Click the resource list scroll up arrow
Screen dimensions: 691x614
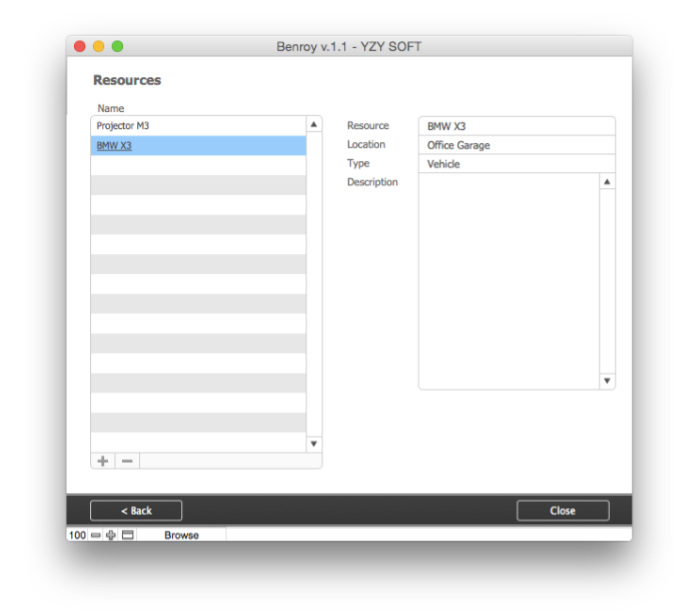coord(314,125)
